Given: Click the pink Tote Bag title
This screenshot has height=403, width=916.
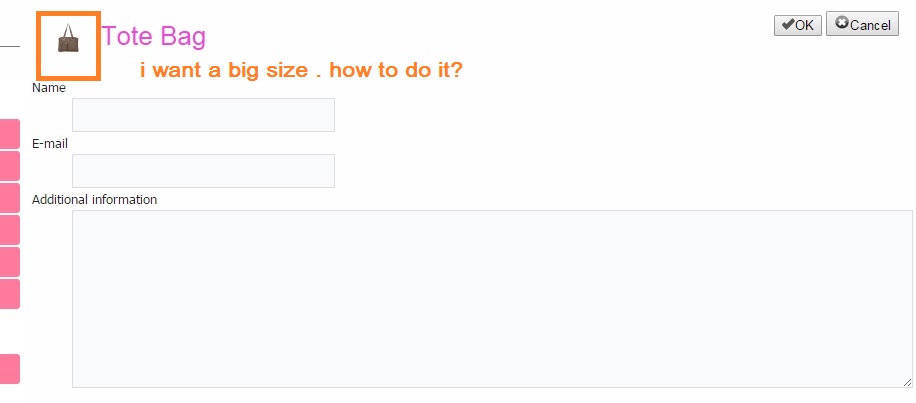Looking at the screenshot, I should pyautogui.click(x=154, y=37).
